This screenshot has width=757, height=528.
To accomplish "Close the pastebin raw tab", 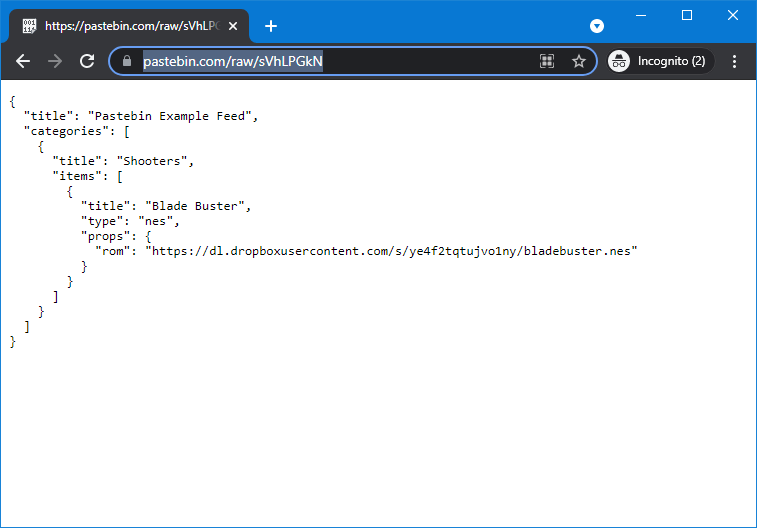I will [x=233, y=26].
